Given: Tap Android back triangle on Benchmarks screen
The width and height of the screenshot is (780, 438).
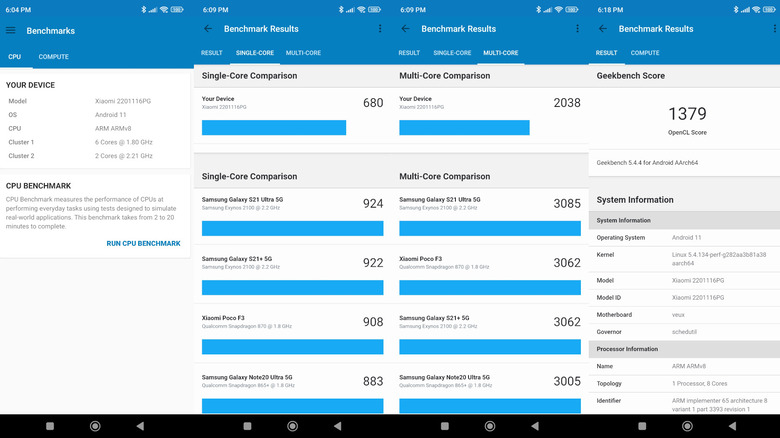Looking at the screenshot, I should pos(140,426).
